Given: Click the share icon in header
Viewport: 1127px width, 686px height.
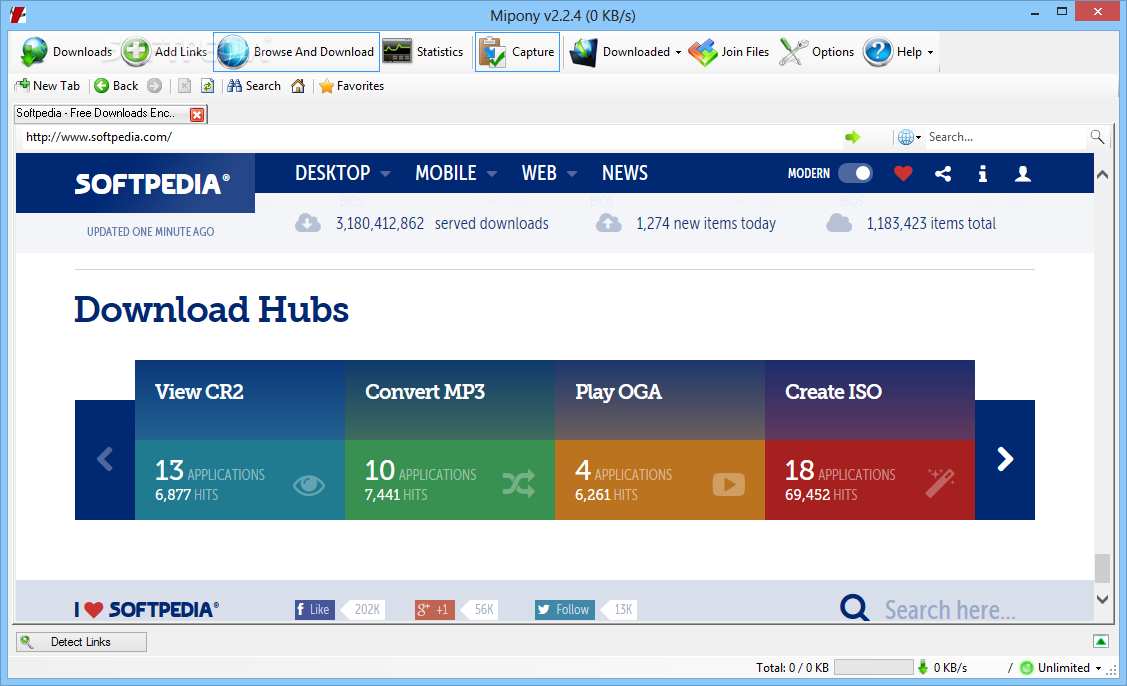Looking at the screenshot, I should click(943, 173).
